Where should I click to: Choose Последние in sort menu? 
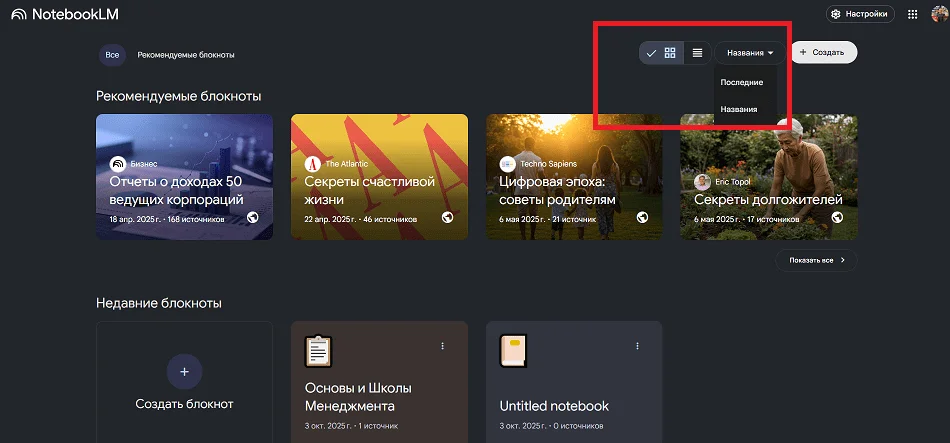click(x=742, y=82)
